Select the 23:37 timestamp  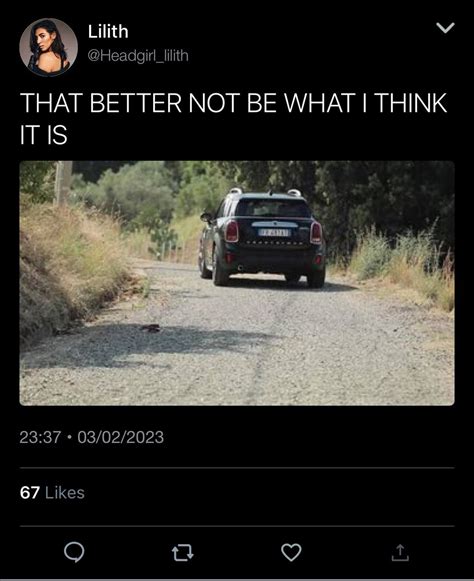pyautogui.click(x=40, y=437)
